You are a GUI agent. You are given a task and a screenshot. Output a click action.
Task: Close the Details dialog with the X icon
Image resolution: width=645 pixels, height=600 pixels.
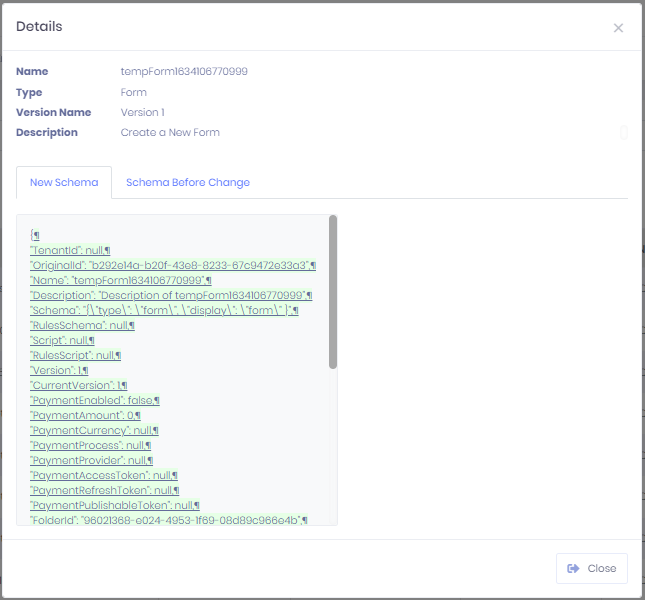click(618, 28)
